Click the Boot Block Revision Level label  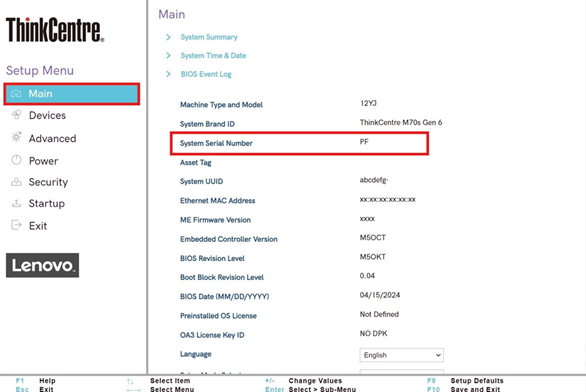coord(222,278)
